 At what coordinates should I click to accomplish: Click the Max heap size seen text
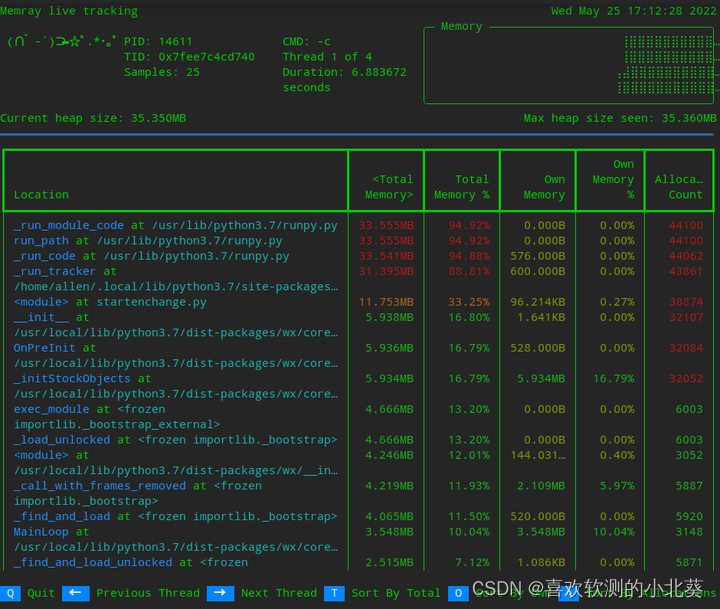point(620,118)
